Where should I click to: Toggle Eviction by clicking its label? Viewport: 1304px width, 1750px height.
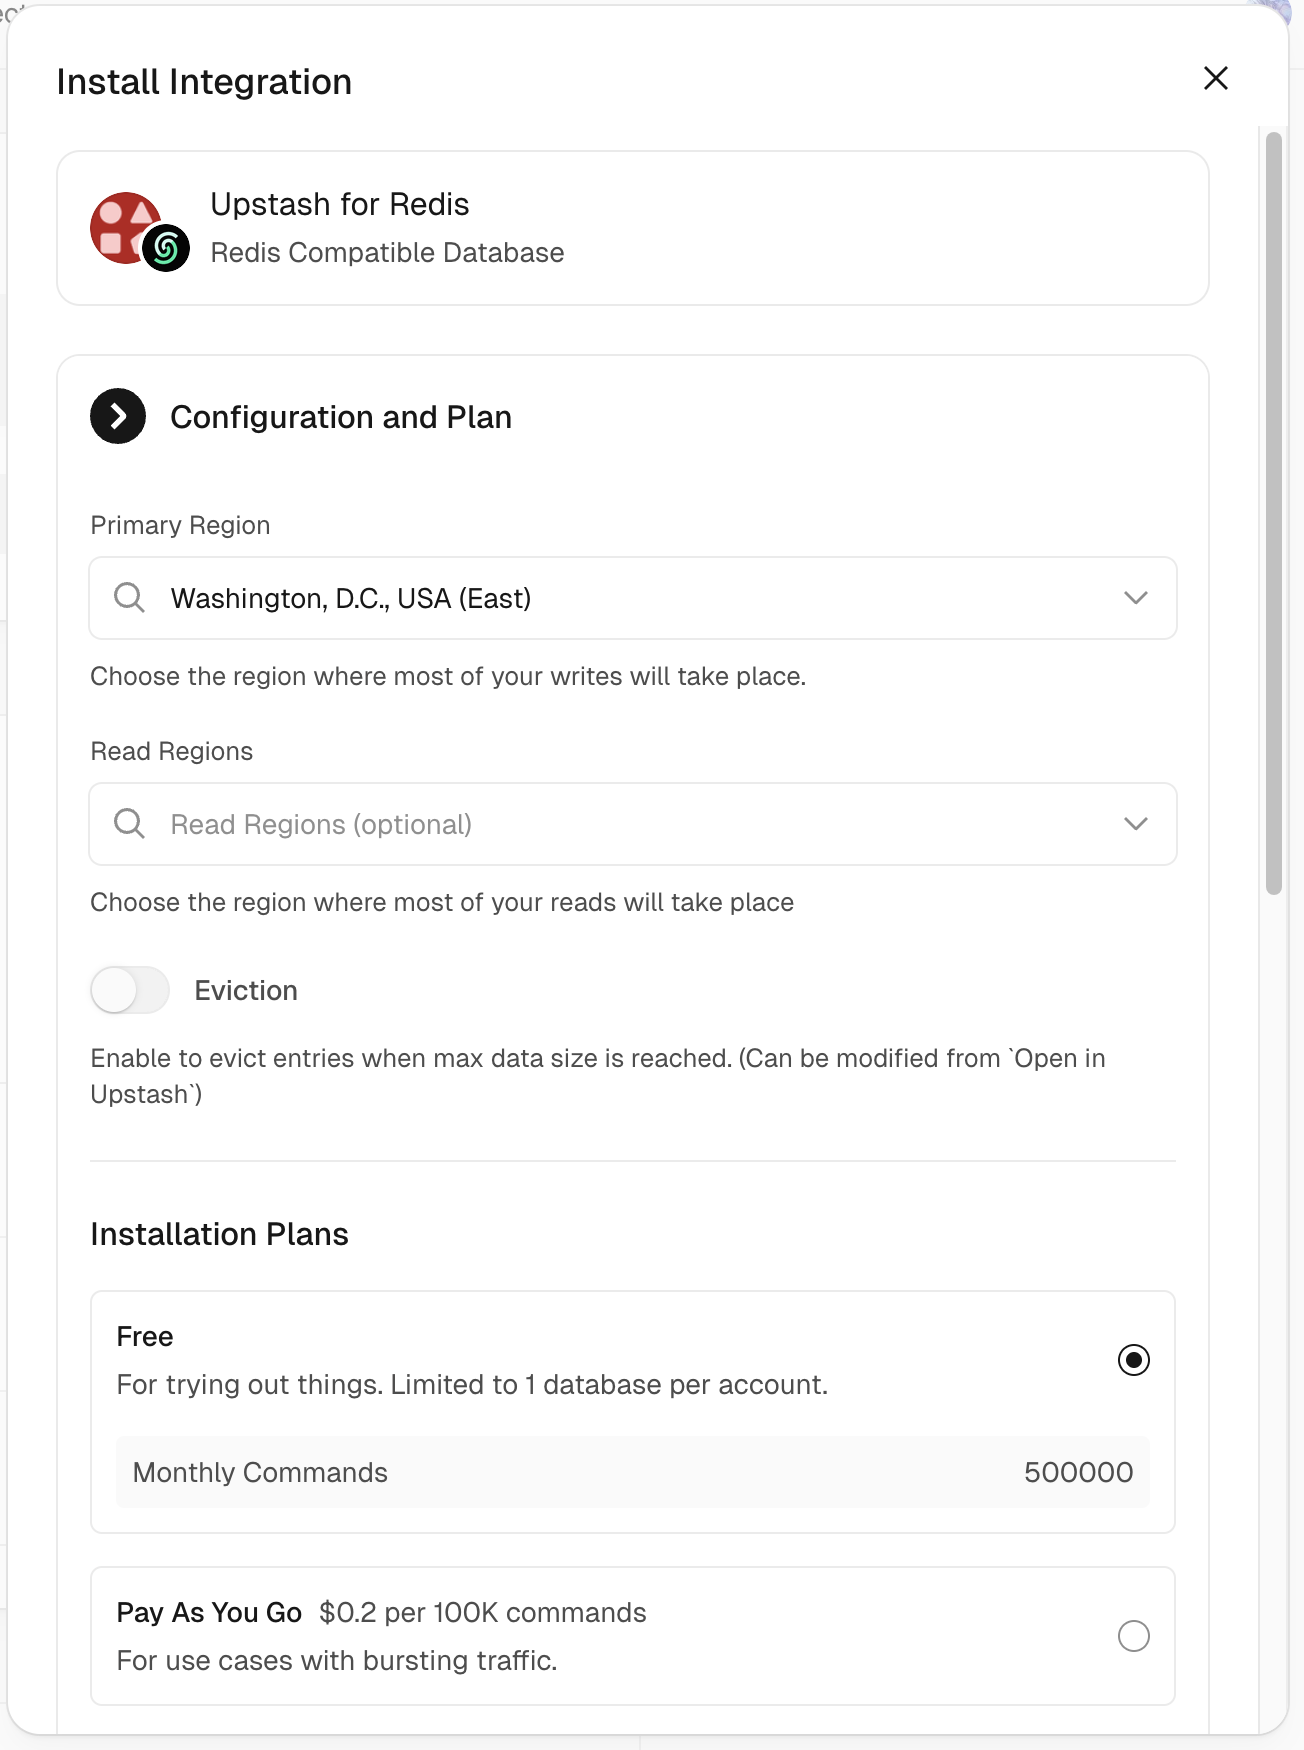245,990
